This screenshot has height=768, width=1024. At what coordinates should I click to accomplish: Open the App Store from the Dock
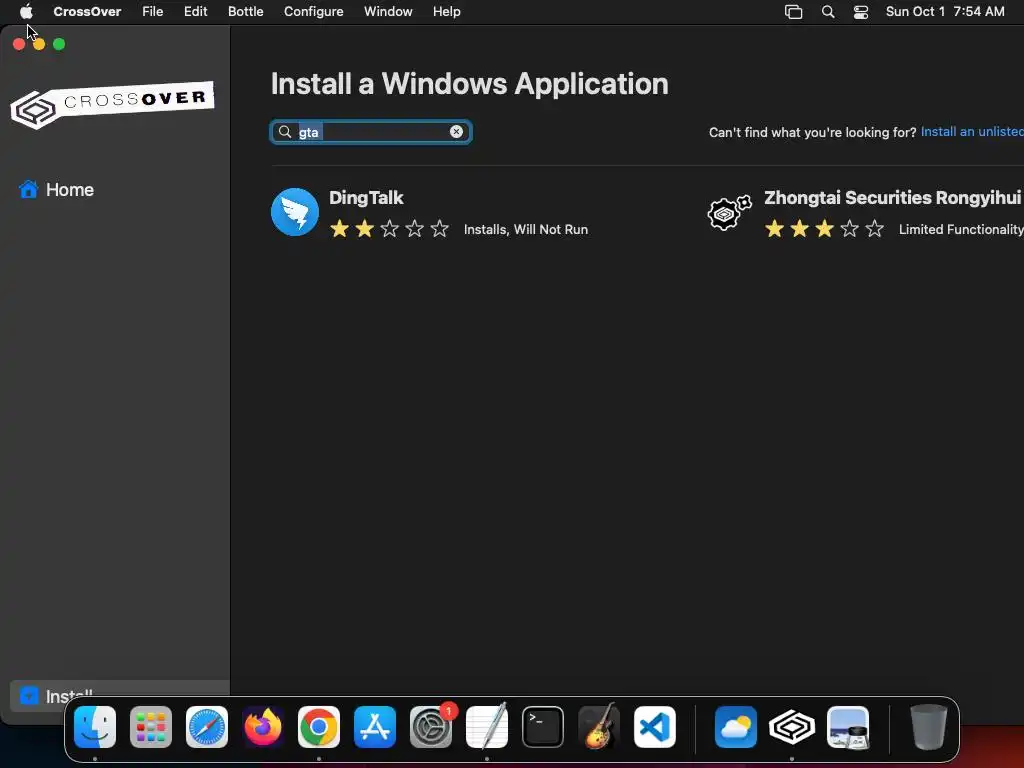[x=375, y=727]
